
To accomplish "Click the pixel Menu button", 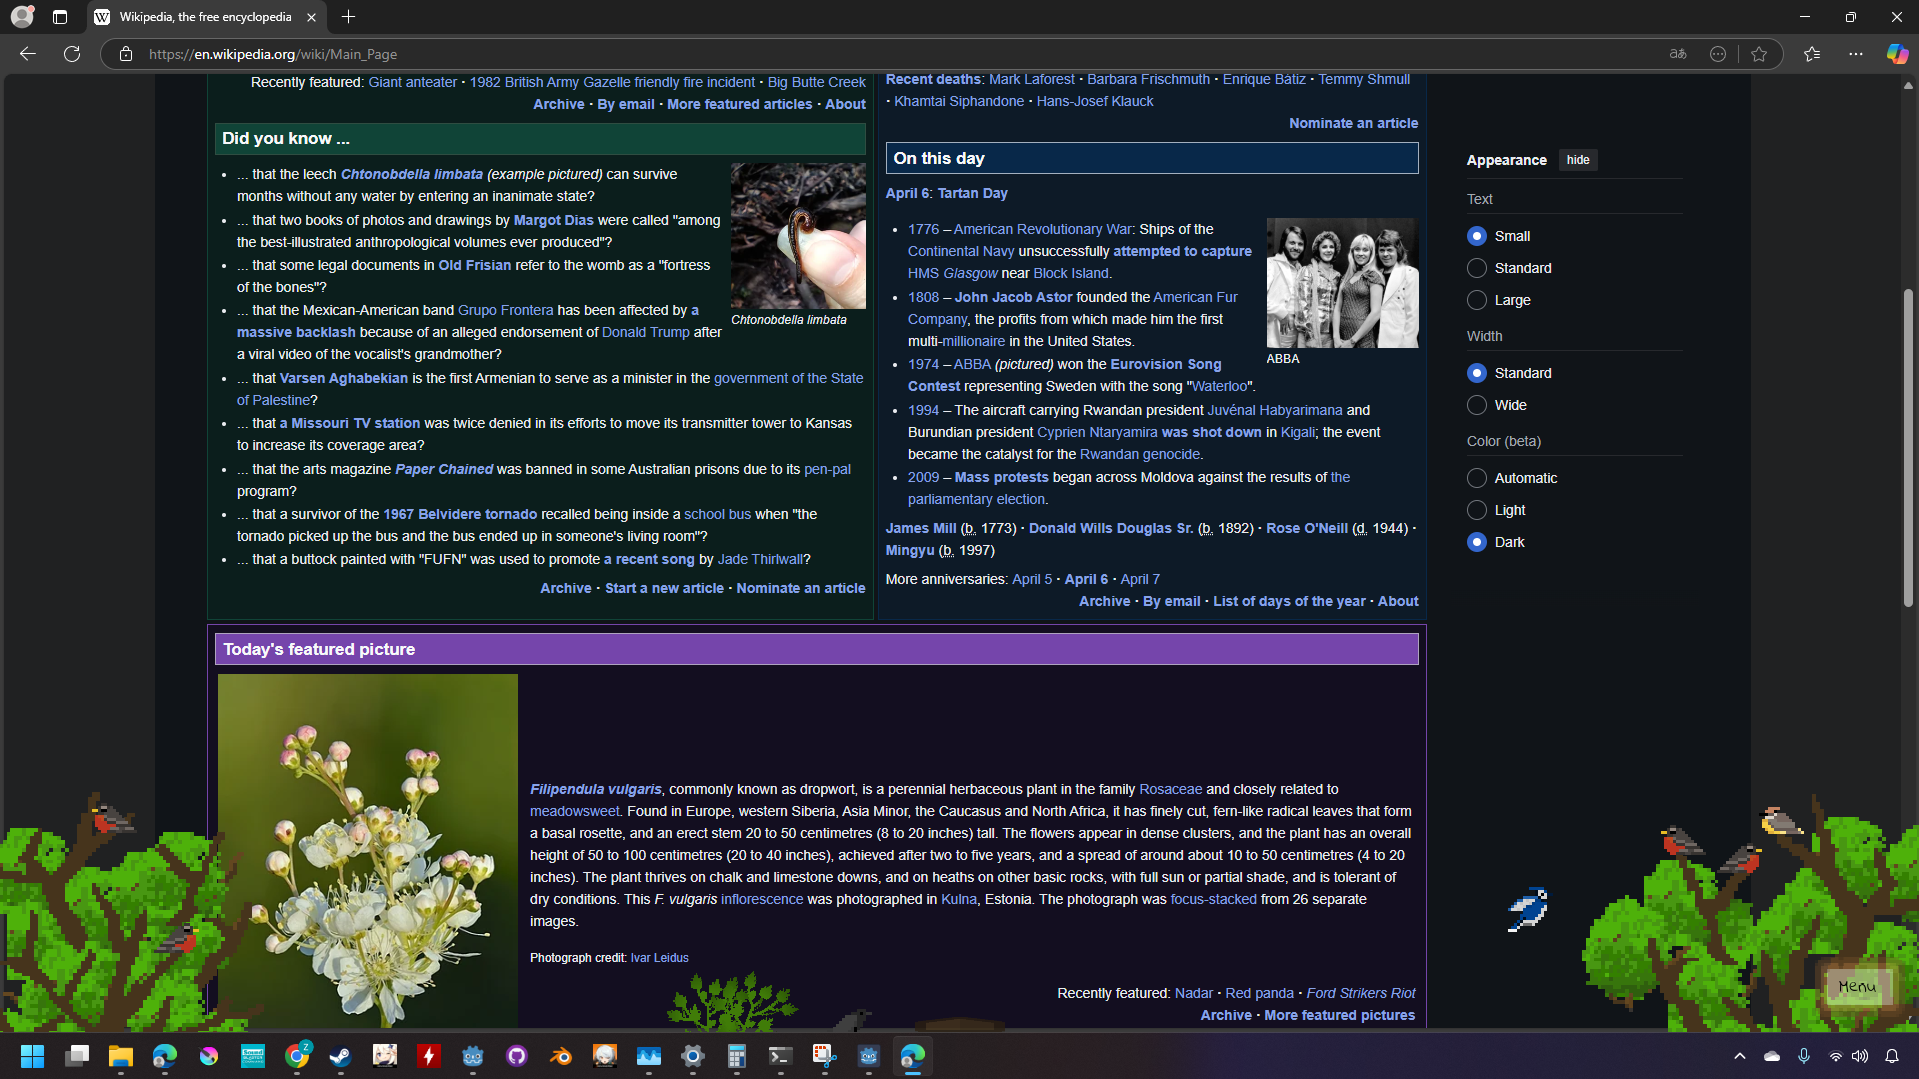I will (x=1857, y=987).
